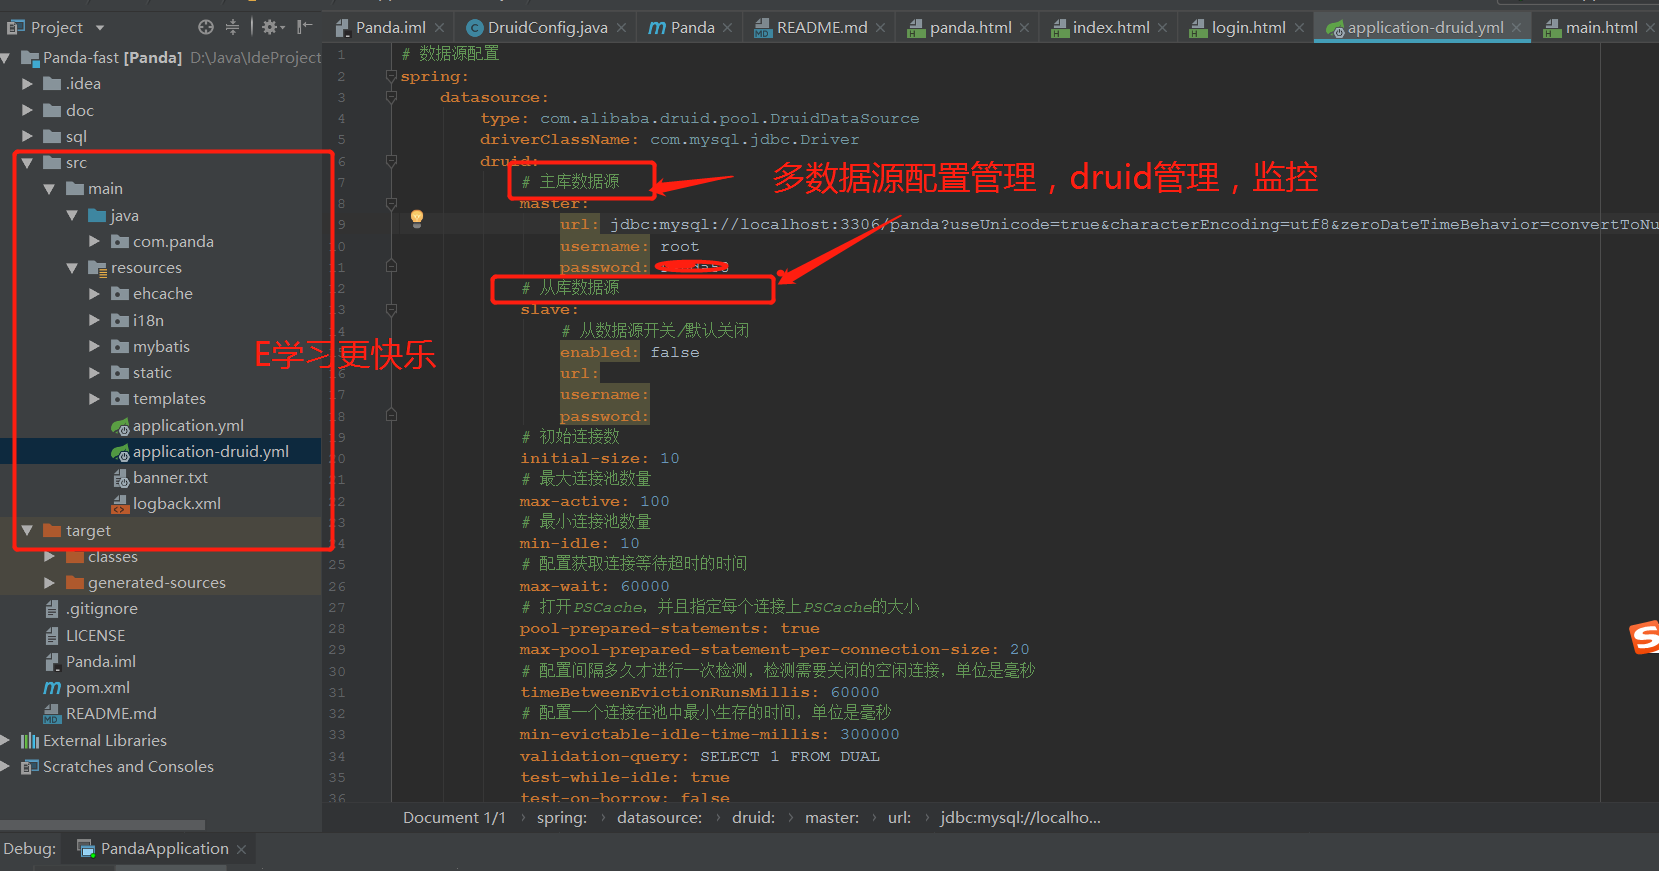Screen dimensions: 1659x871
Task: Select the ehcache folder in tree
Action: pos(162,294)
